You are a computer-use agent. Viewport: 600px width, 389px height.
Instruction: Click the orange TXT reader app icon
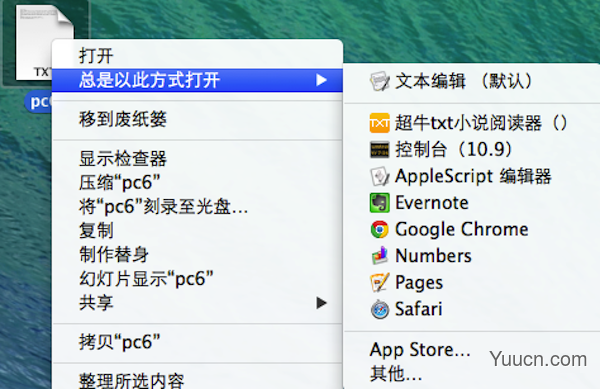click(x=380, y=123)
